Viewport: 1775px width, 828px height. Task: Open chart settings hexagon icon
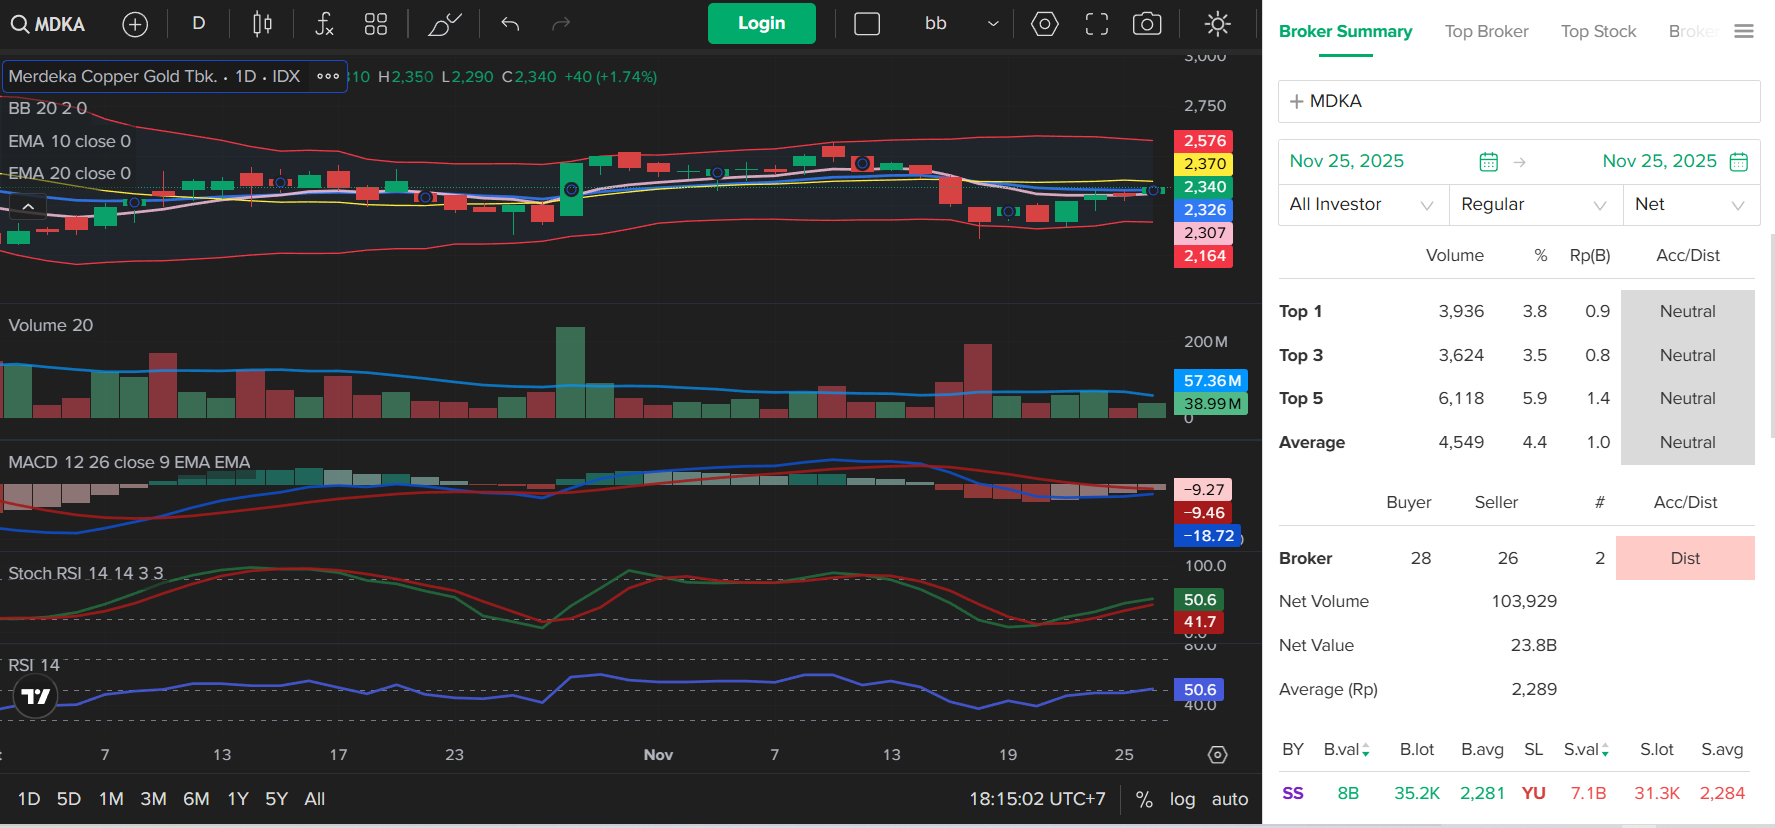(x=1044, y=24)
